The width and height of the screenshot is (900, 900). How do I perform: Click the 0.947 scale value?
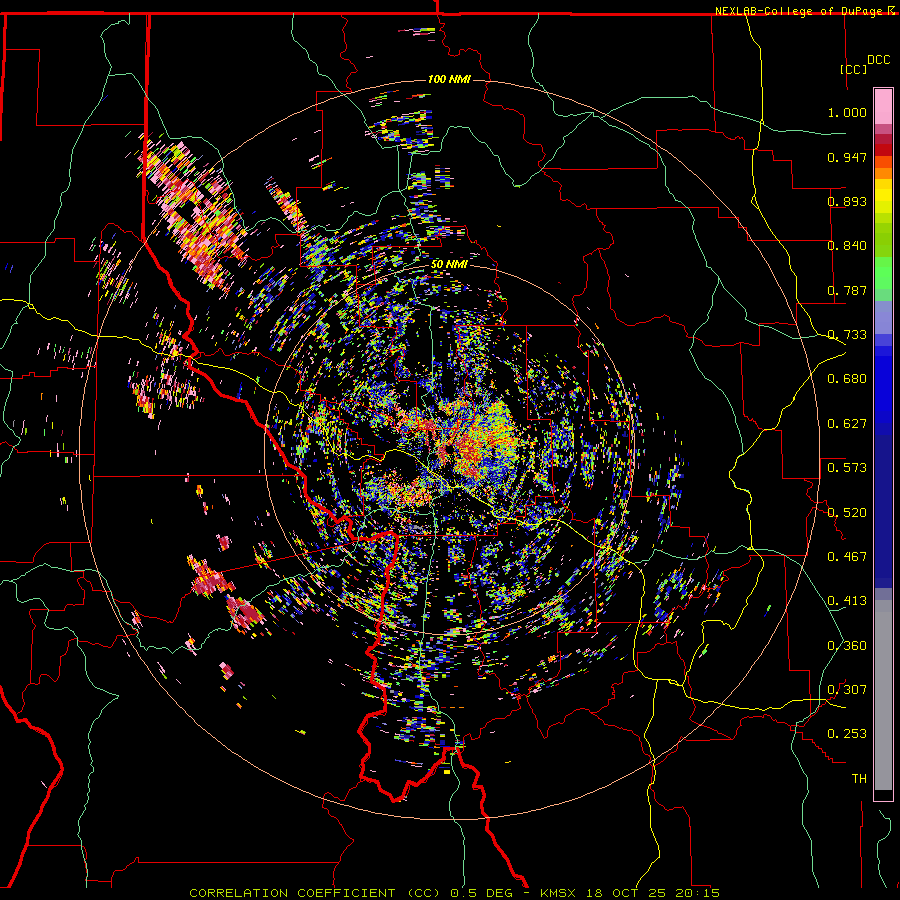(847, 157)
